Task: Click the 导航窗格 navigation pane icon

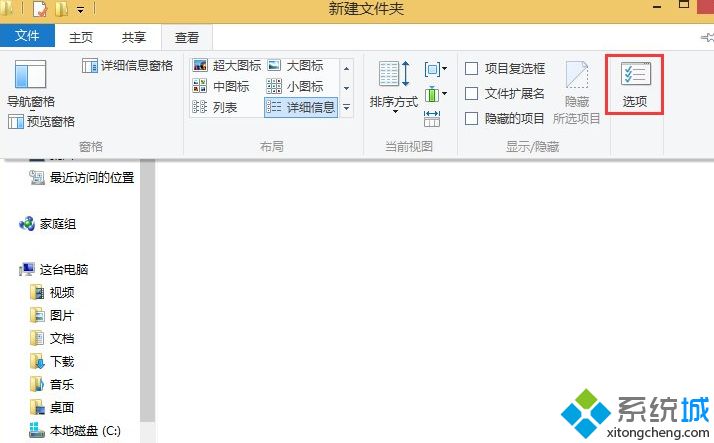Action: (31, 74)
